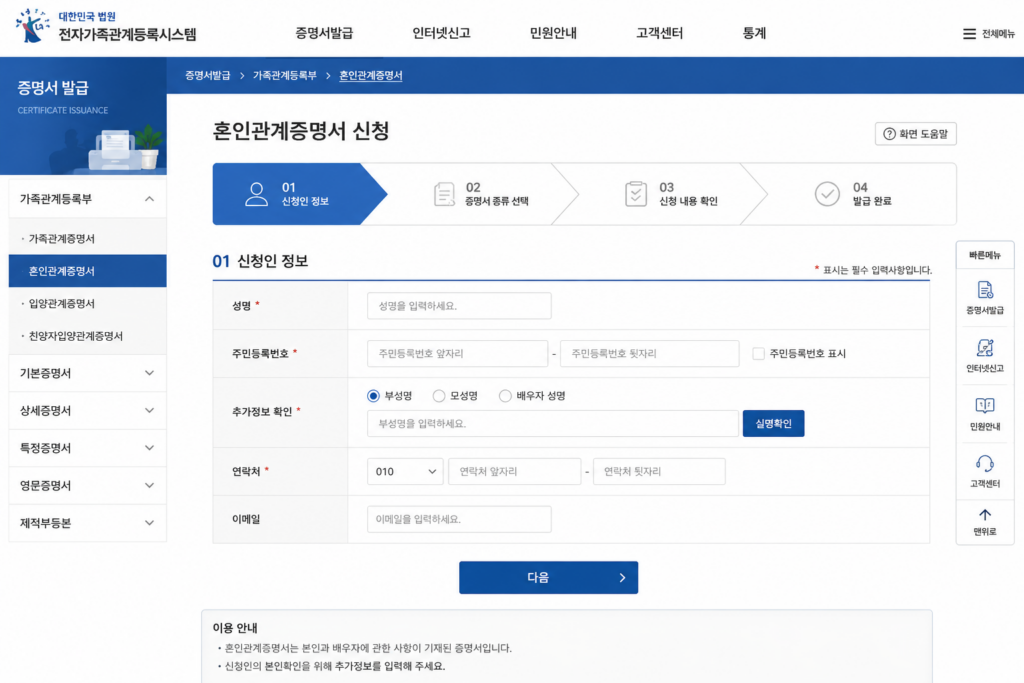Click the 가족관계등록부 breadcrumb link
The width and height of the screenshot is (1024, 683).
285,76
